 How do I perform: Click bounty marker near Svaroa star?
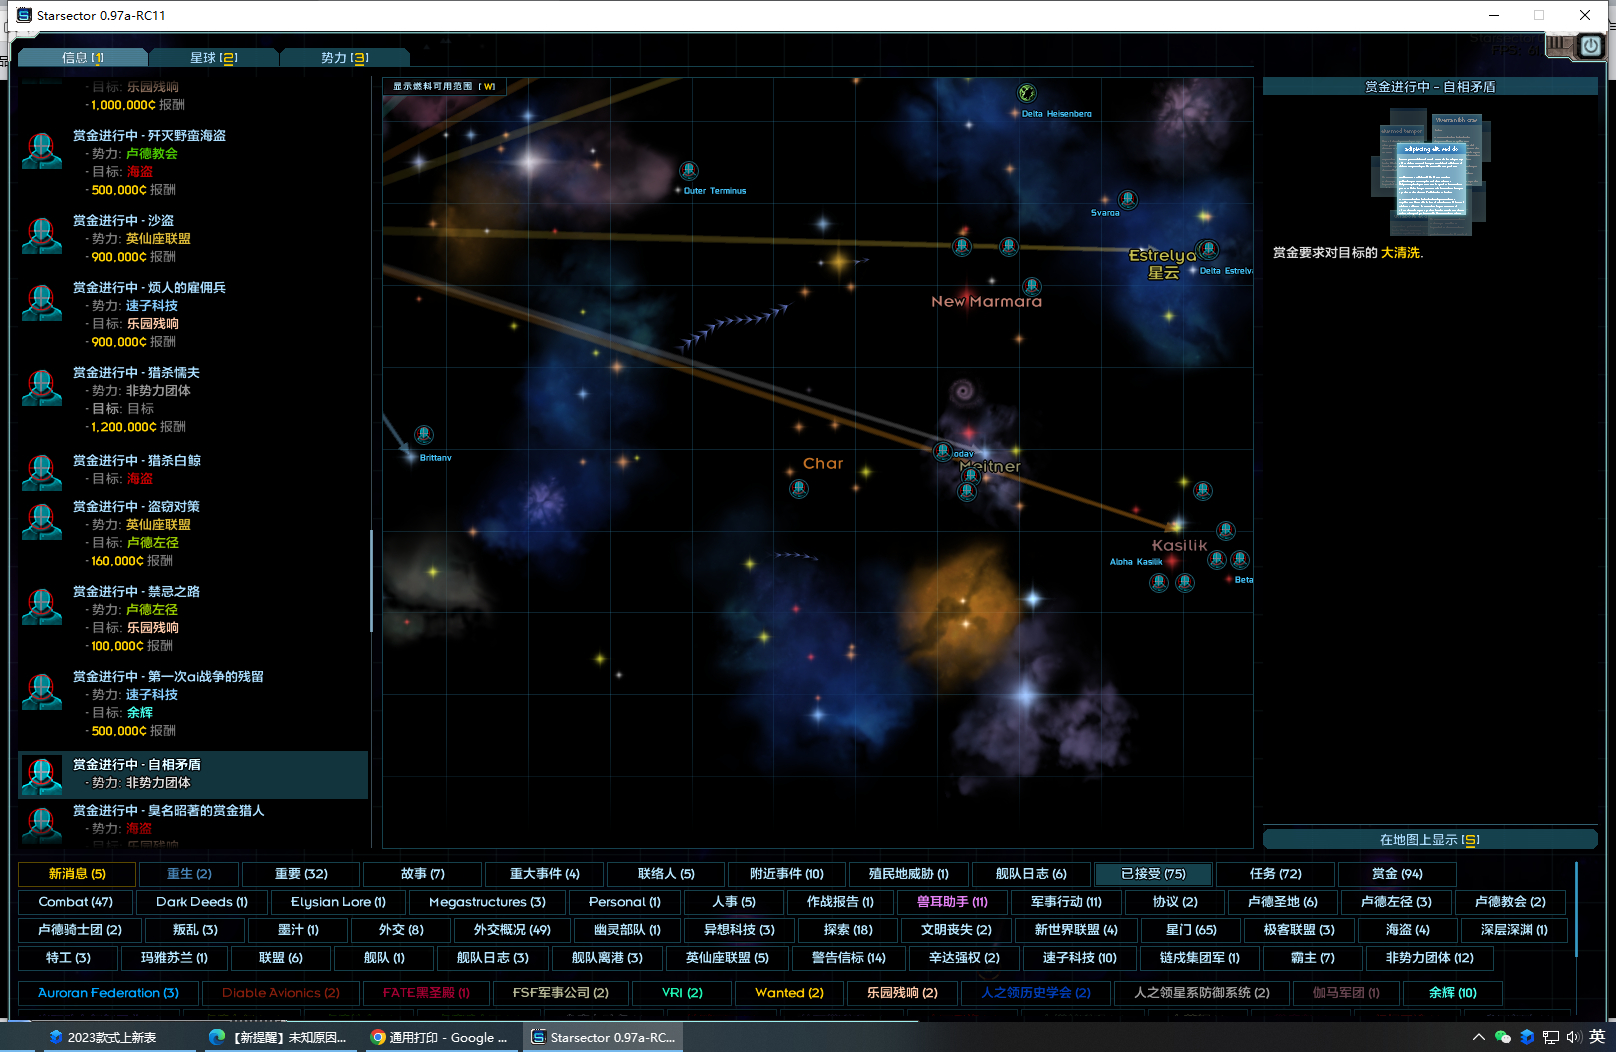pos(1128,200)
